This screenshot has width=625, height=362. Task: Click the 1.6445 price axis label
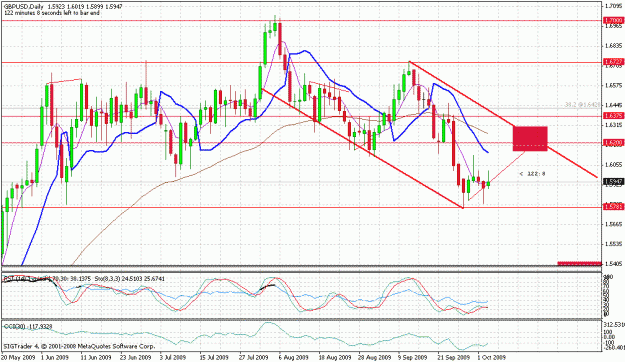[x=615, y=105]
